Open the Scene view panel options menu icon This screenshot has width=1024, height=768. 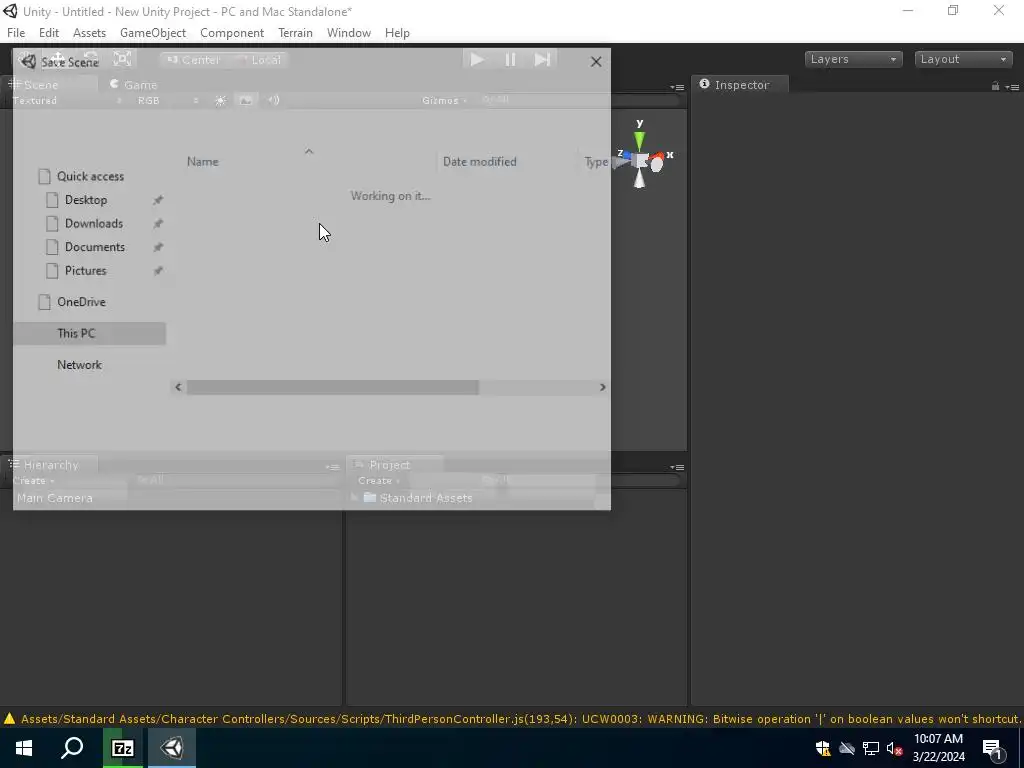[x=677, y=86]
